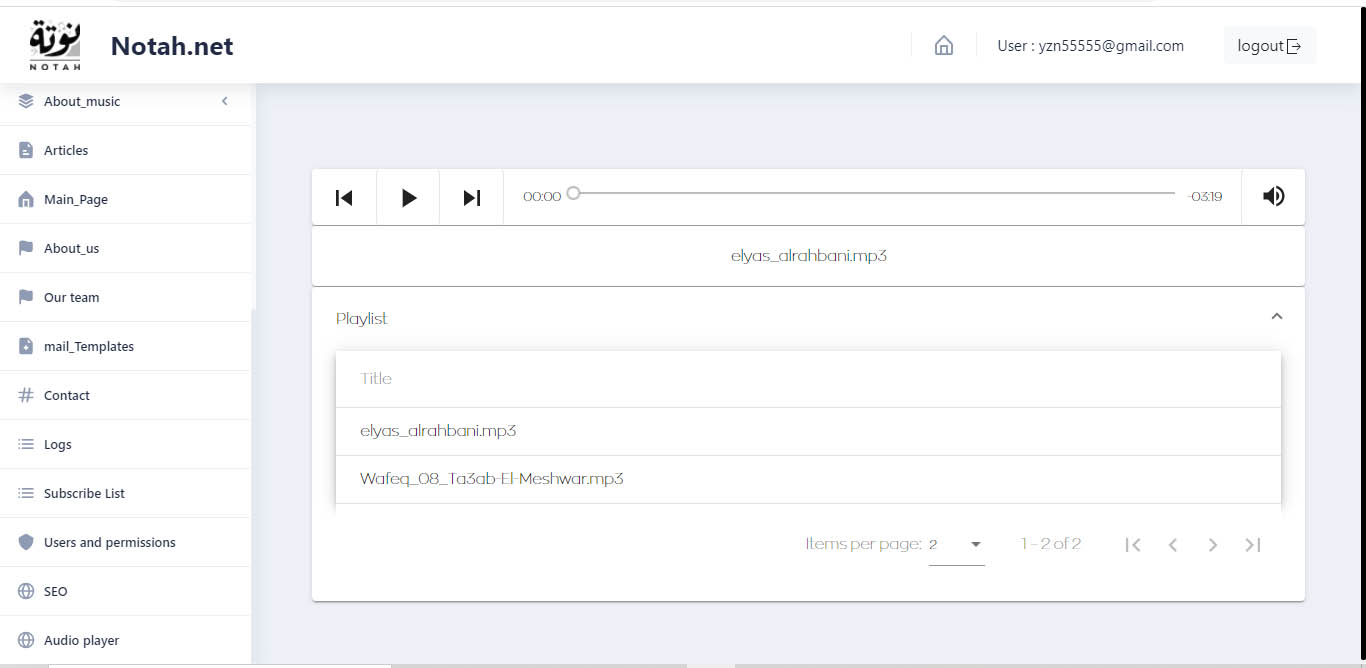1366x668 pixels.
Task: Go to next playlist page arrow
Action: click(1212, 545)
